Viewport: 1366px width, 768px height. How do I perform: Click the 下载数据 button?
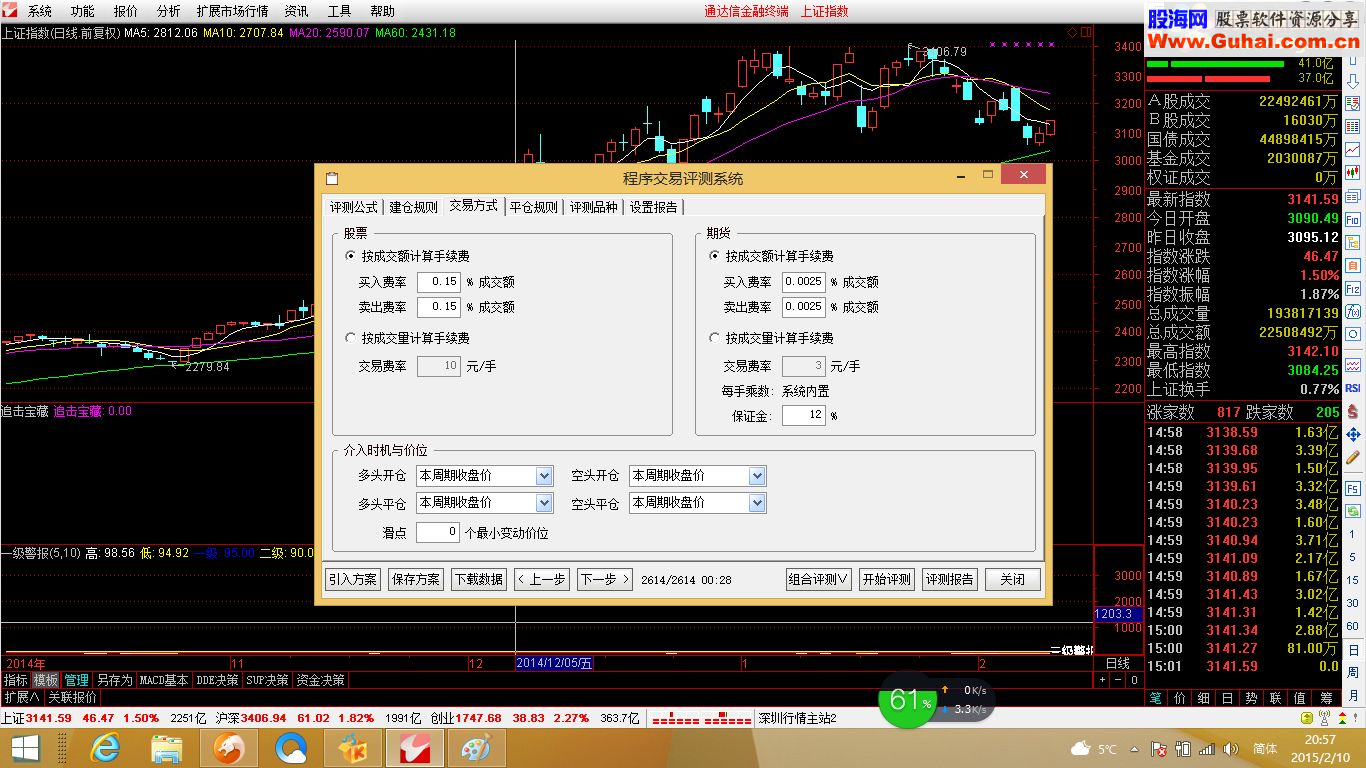[x=478, y=579]
